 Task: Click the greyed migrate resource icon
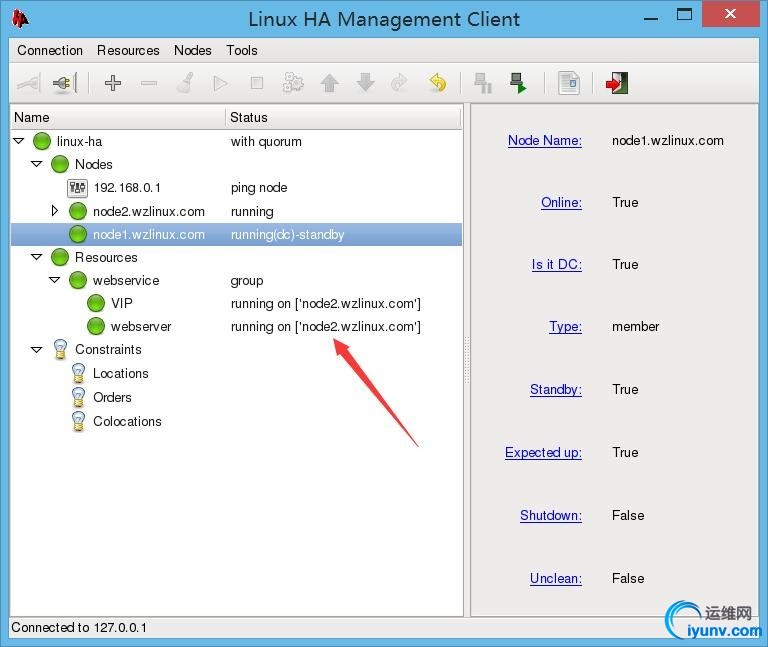coord(400,83)
